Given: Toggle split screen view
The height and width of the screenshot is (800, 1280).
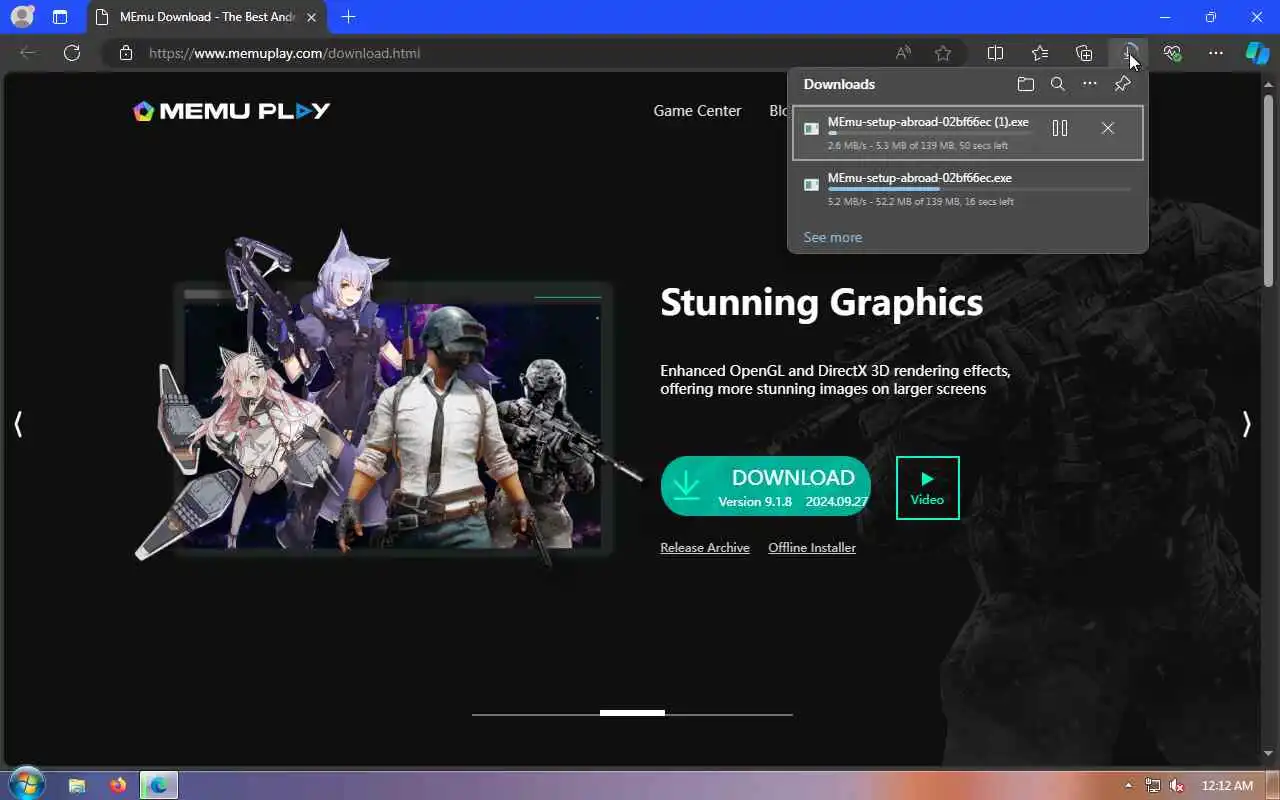Looking at the screenshot, I should [995, 53].
